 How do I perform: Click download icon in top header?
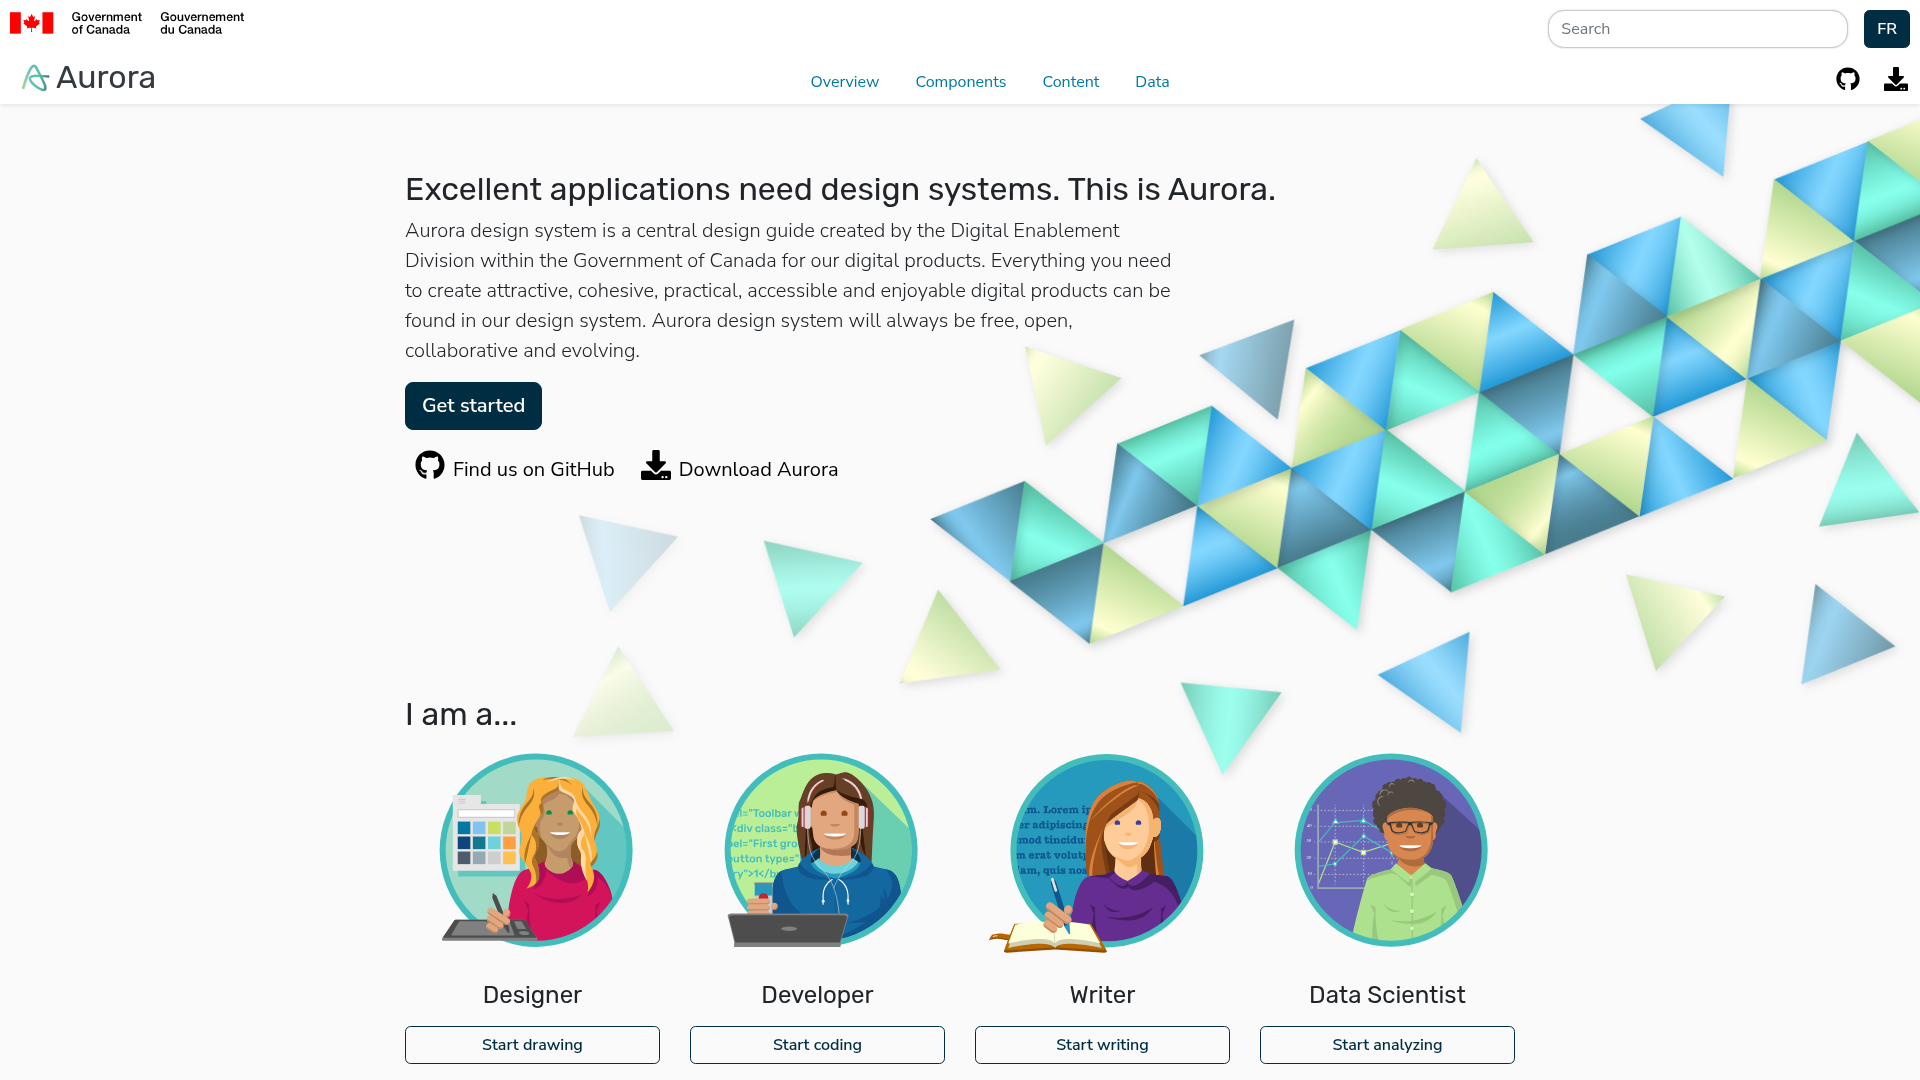pos(1896,79)
